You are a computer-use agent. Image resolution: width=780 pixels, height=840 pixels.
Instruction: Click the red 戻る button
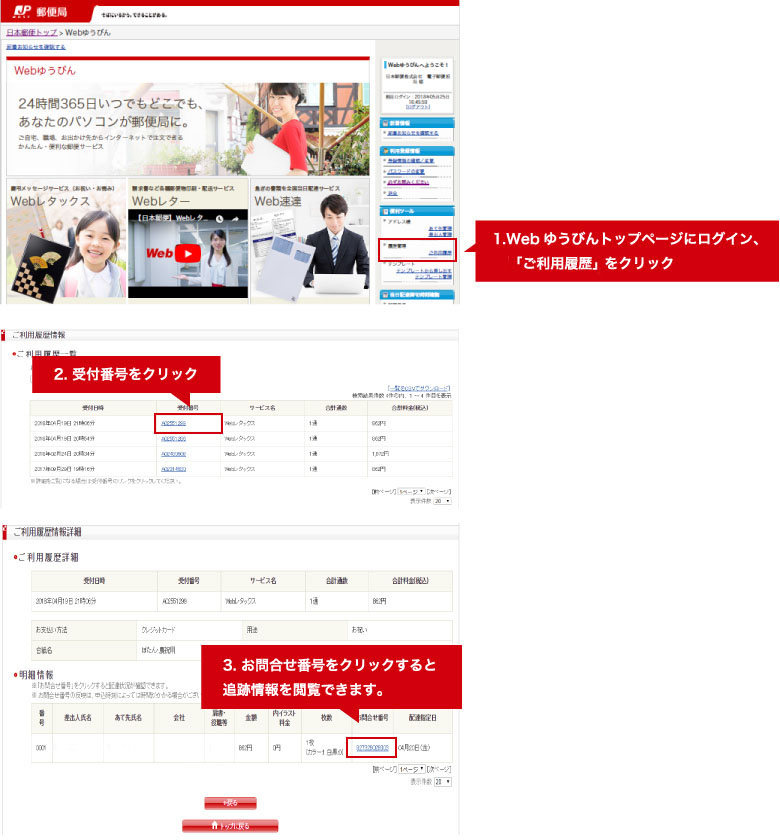click(230, 803)
